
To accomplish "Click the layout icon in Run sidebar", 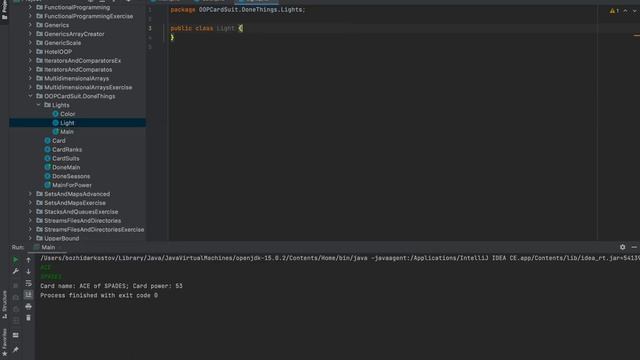I will [16, 335].
